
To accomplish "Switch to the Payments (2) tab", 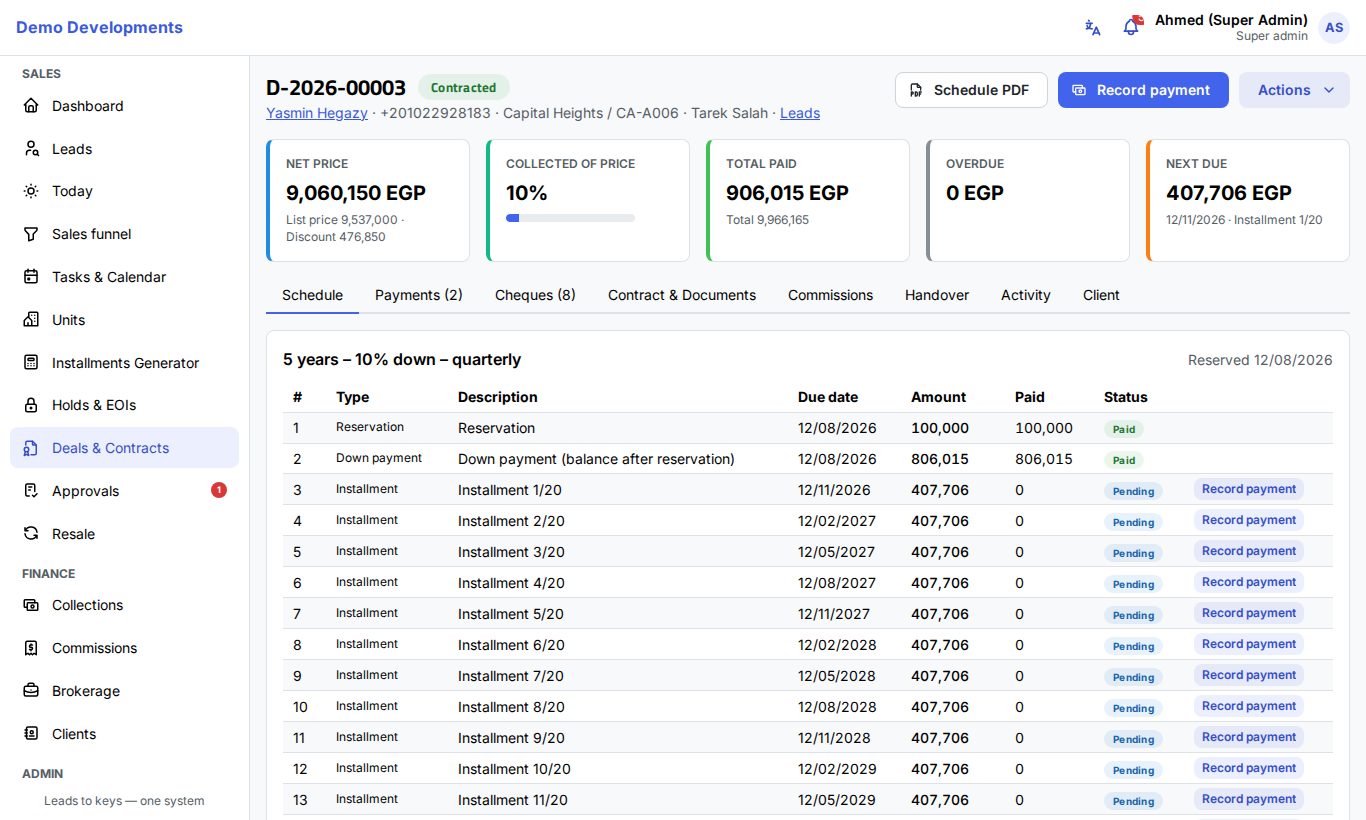I will pos(419,295).
